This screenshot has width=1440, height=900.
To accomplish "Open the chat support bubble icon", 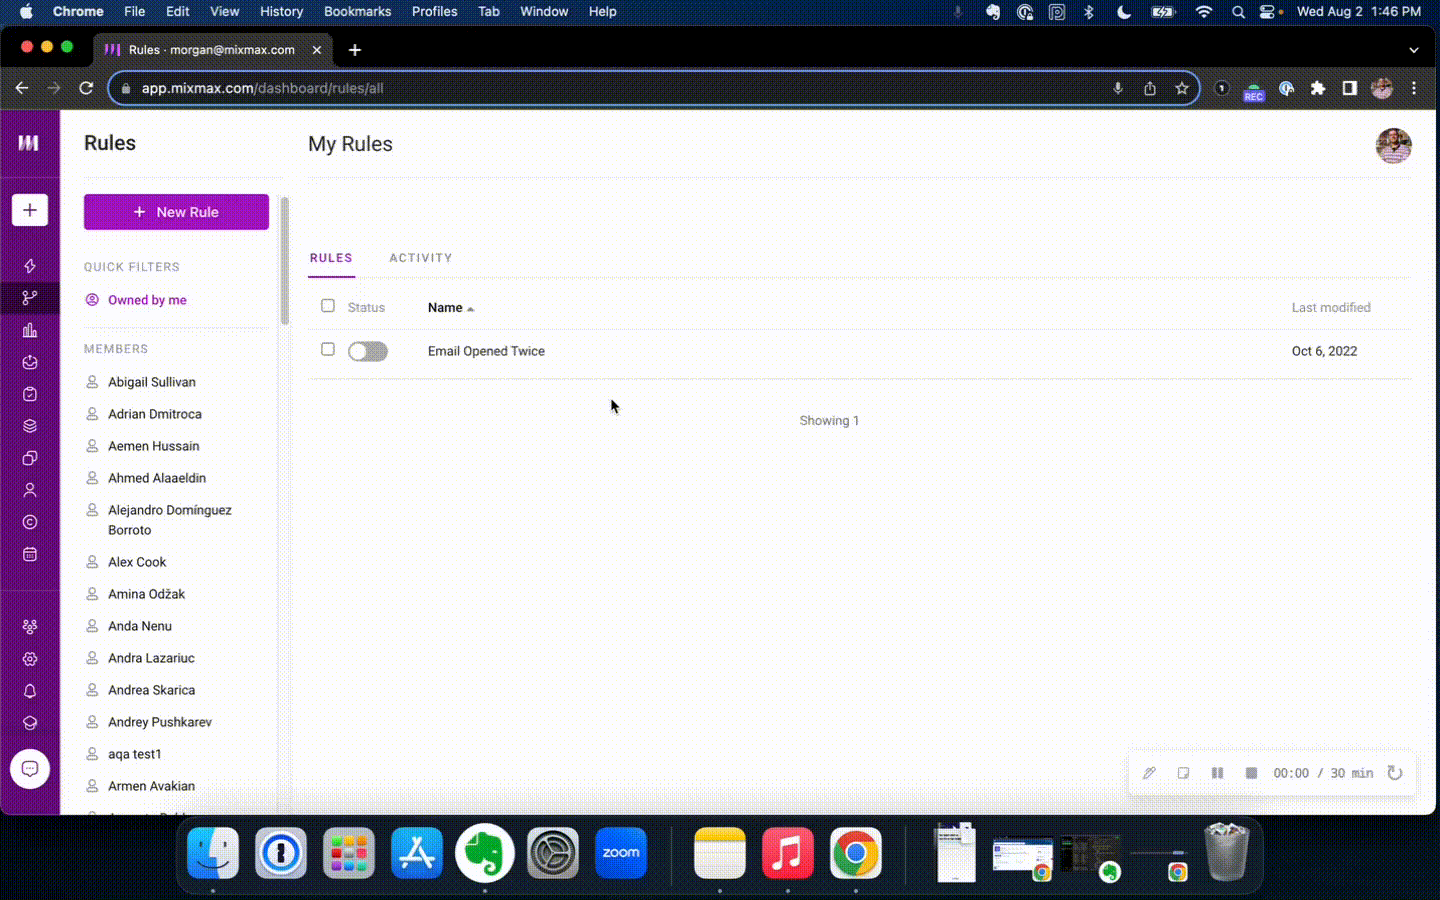I will click(x=30, y=769).
